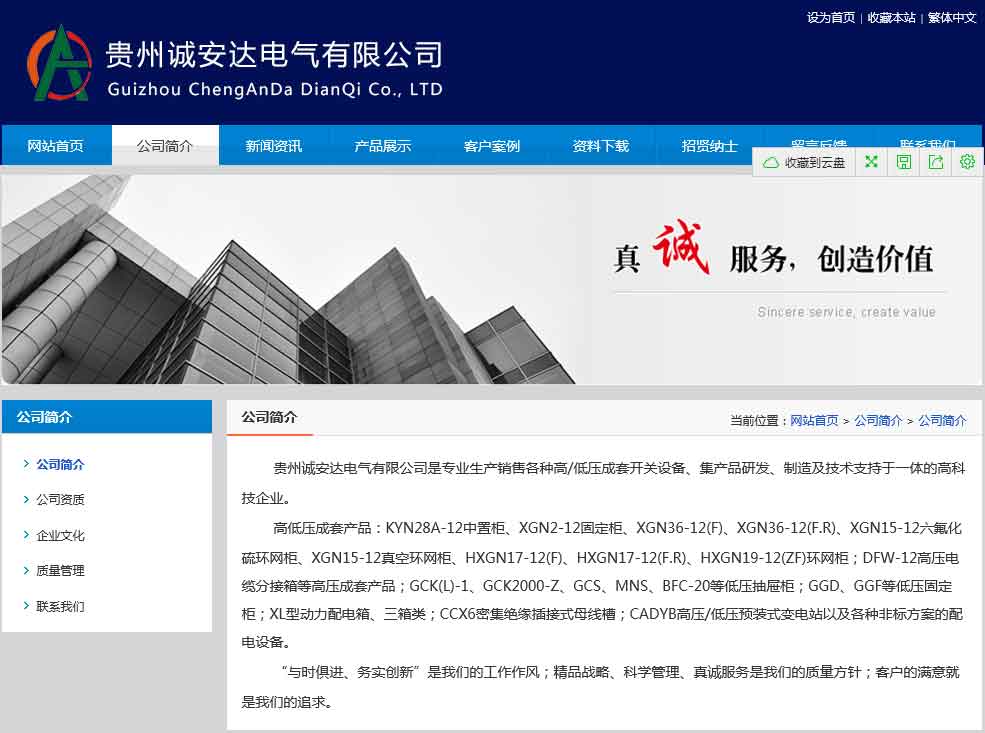The image size is (985, 733).
Task: Open the 招贤纳士 navigation item
Action: tap(710, 146)
